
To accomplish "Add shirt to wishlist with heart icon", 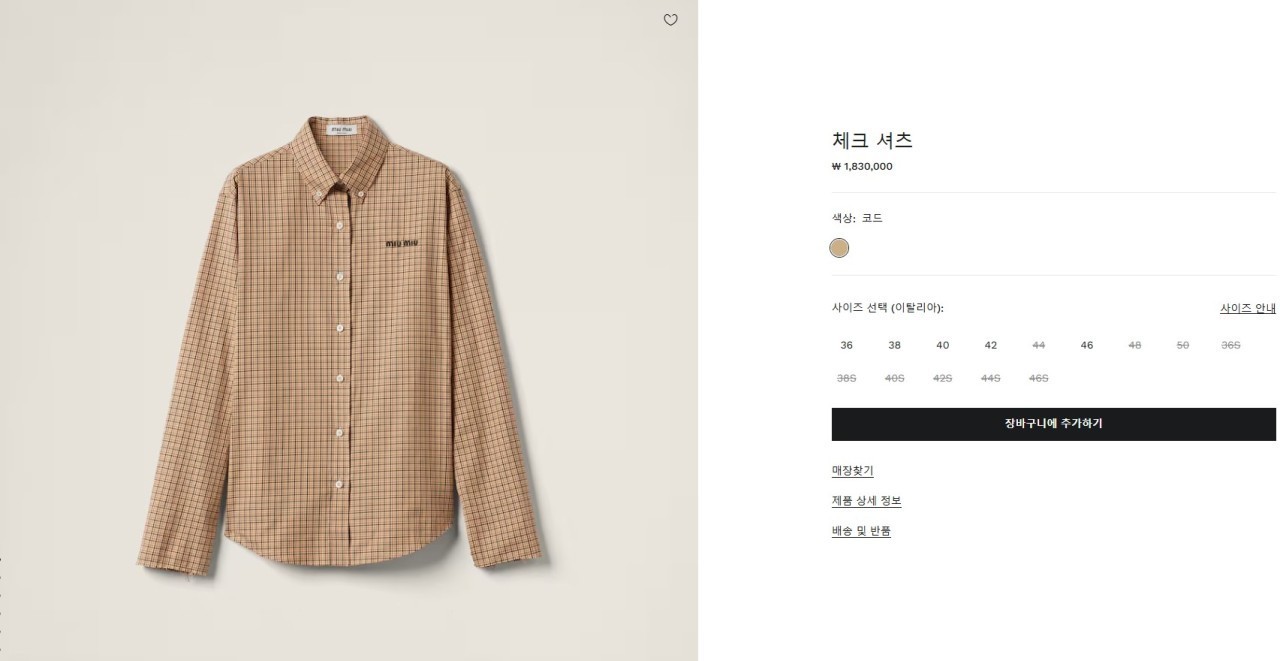I will [x=671, y=20].
